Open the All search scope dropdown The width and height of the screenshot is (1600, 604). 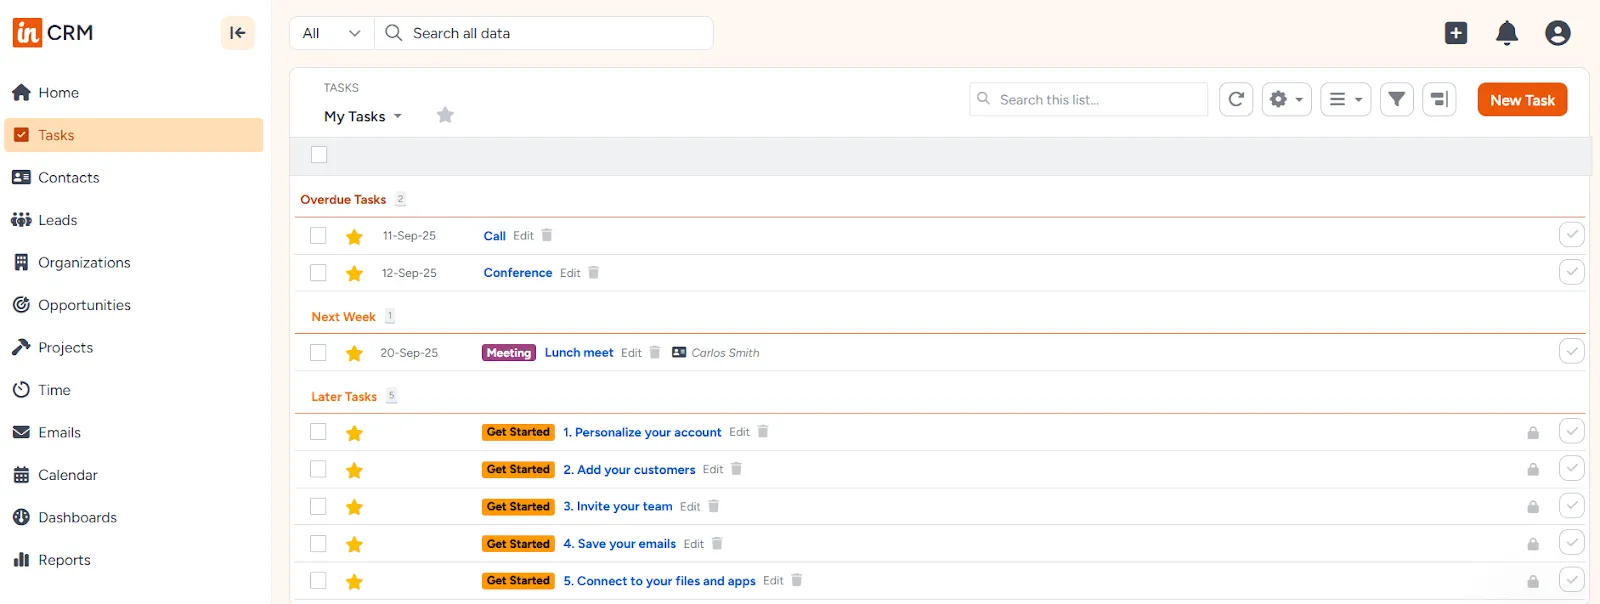(x=332, y=33)
